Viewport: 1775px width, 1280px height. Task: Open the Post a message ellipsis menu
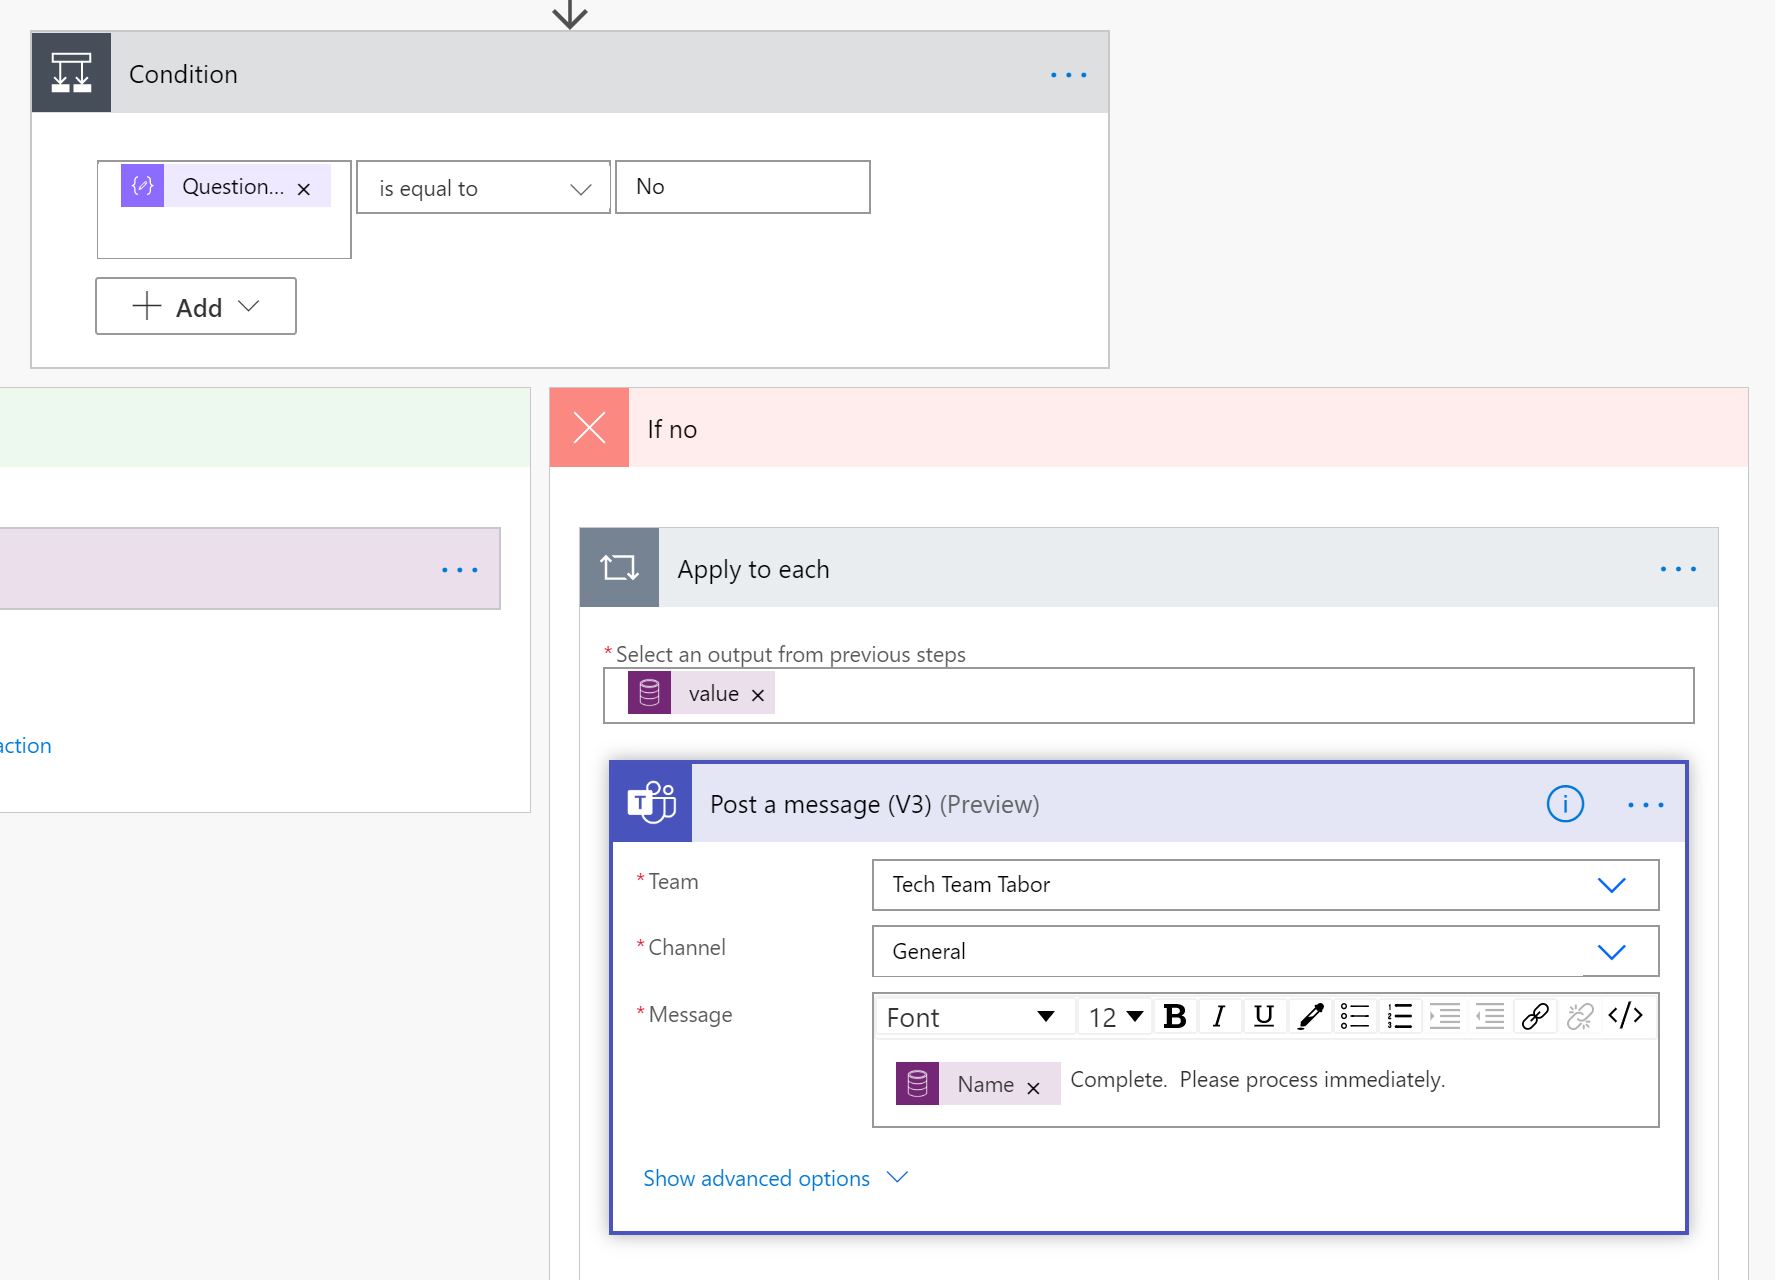point(1644,803)
